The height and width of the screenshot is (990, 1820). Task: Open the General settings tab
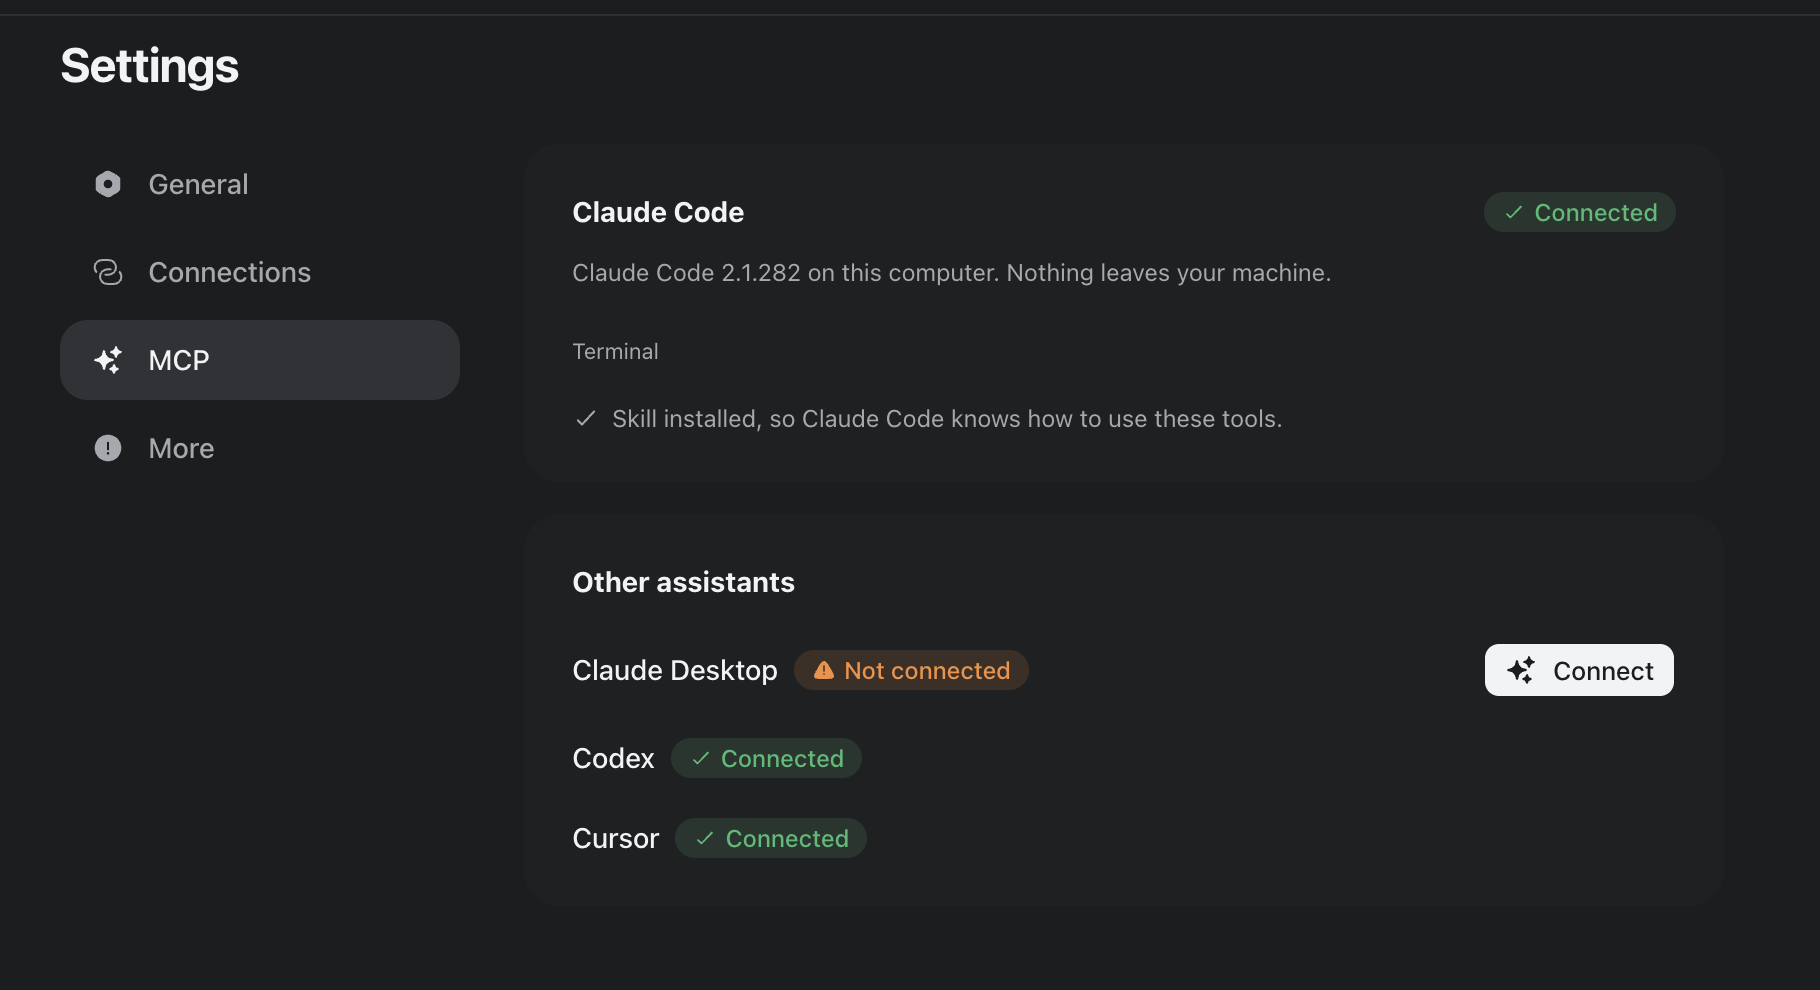click(x=260, y=184)
